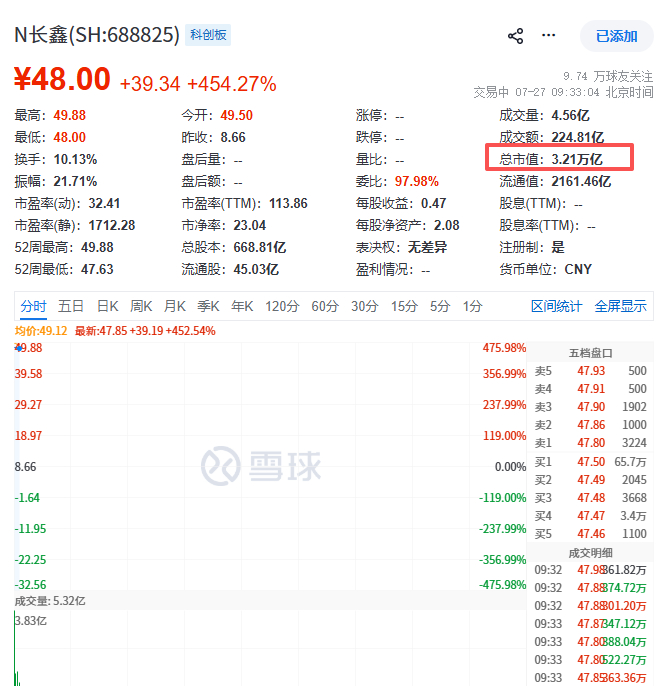Screen dimensions: 662x686
Task: Click the 科创板 tag
Action: pos(208,35)
